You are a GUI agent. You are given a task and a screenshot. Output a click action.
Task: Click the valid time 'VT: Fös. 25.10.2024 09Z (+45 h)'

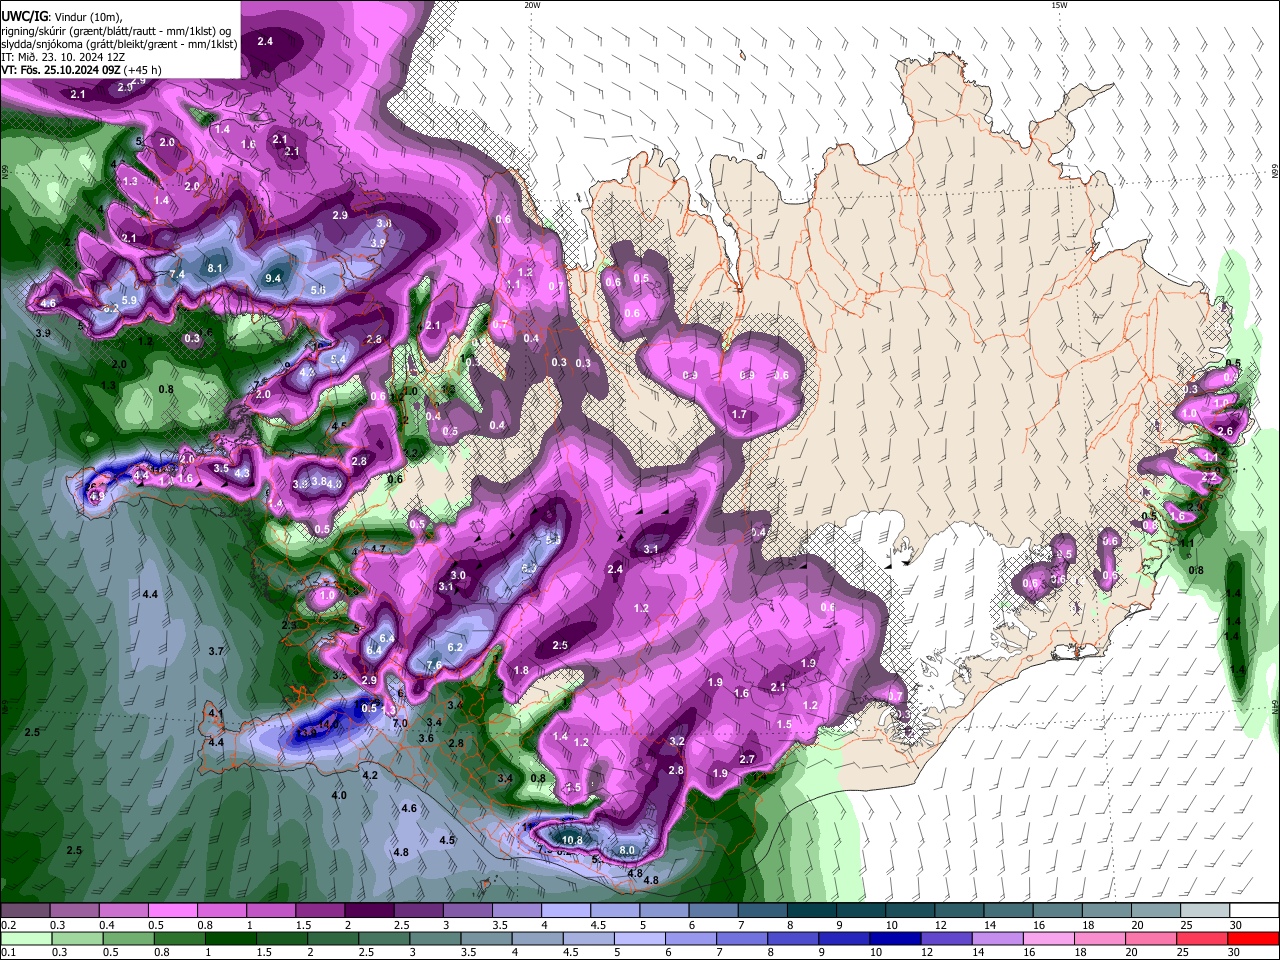click(81, 70)
